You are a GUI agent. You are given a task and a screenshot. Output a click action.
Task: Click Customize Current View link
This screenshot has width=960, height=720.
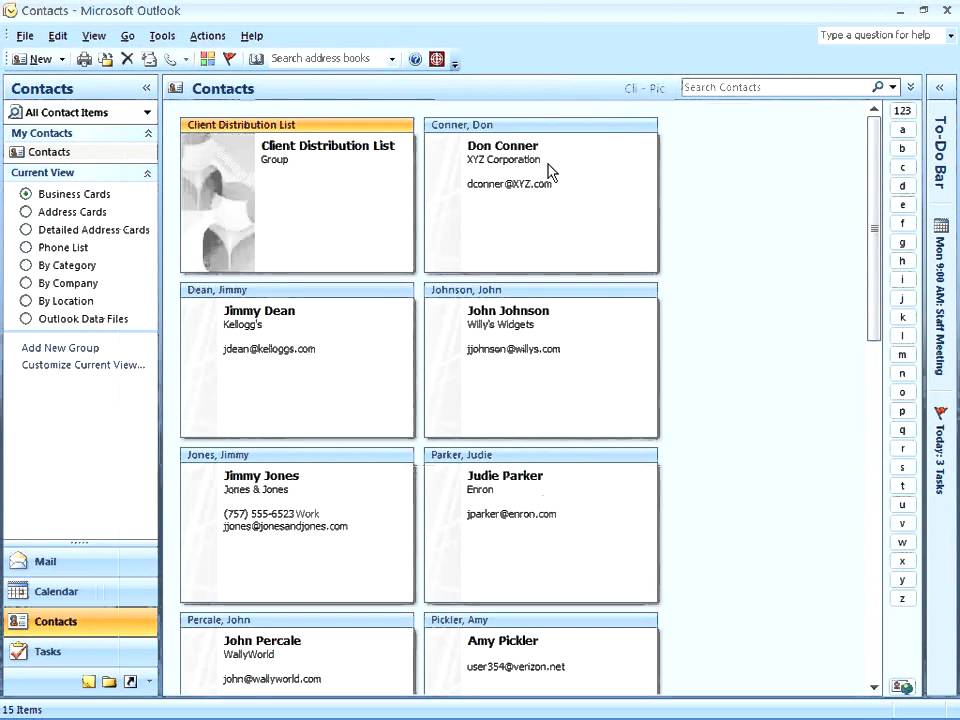click(83, 365)
